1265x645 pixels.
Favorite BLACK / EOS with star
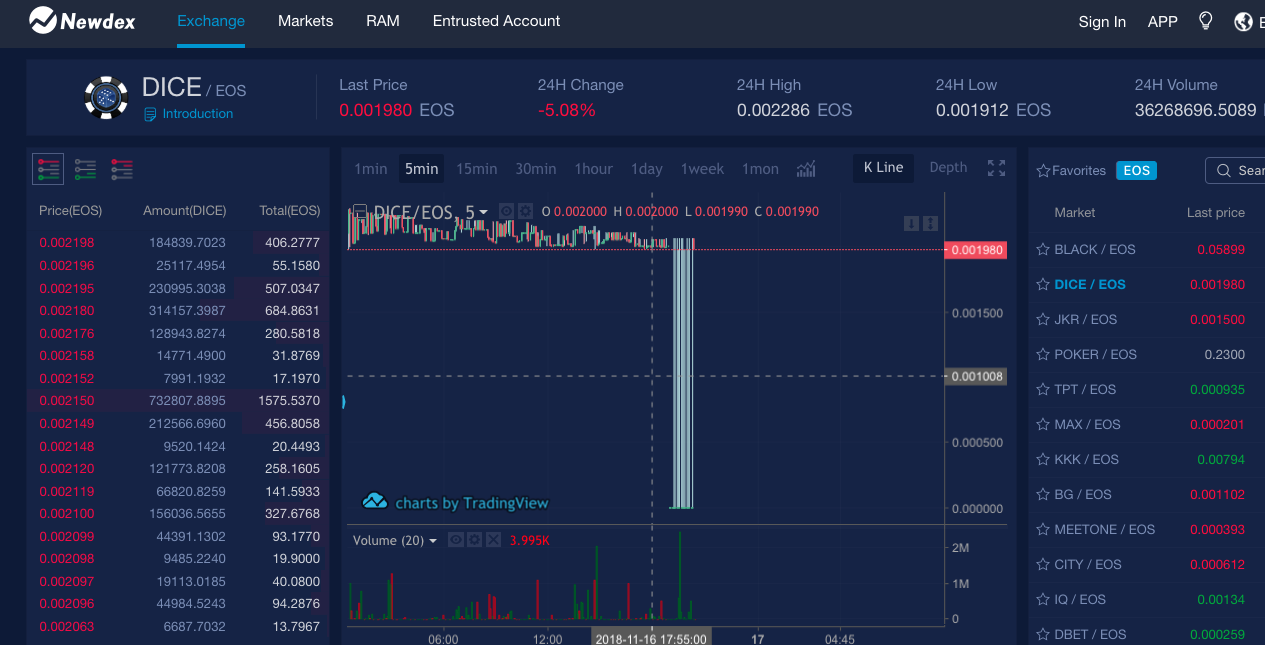[x=1043, y=250]
